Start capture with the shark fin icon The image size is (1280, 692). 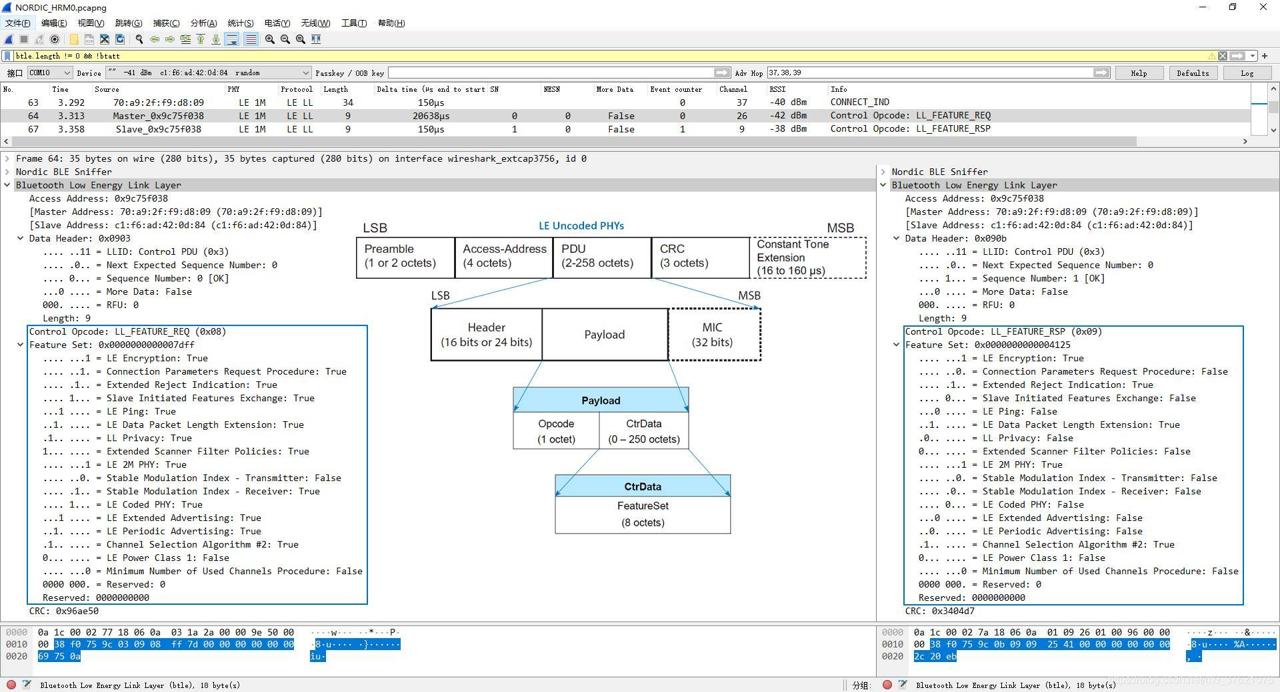(9, 39)
